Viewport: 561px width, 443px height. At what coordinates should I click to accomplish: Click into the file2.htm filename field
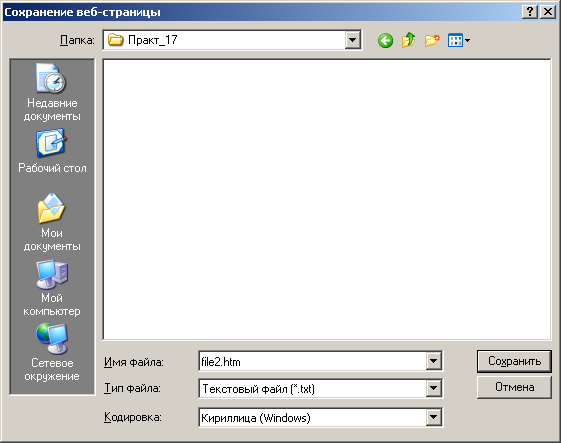[312, 361]
